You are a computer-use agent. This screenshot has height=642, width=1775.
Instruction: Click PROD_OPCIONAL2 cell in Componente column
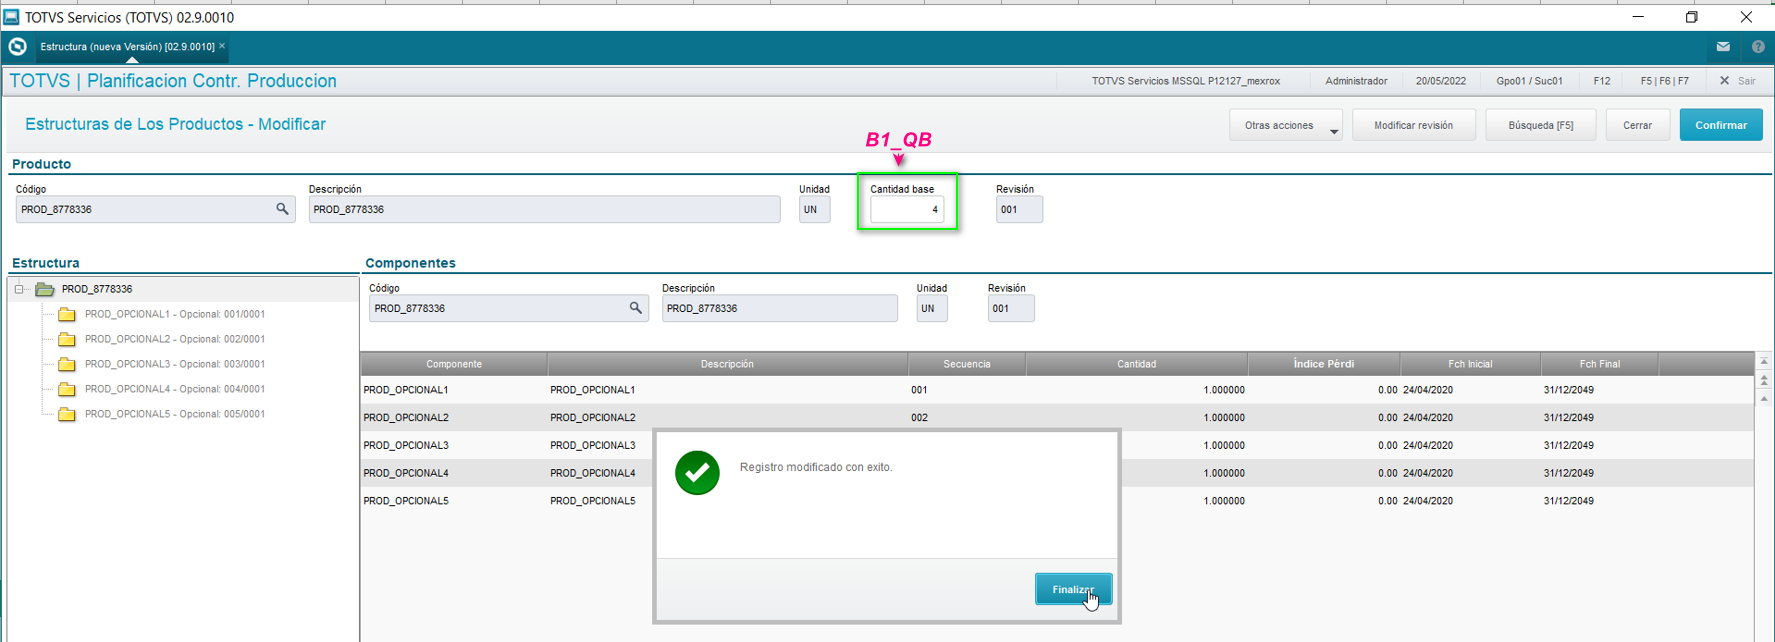point(406,418)
